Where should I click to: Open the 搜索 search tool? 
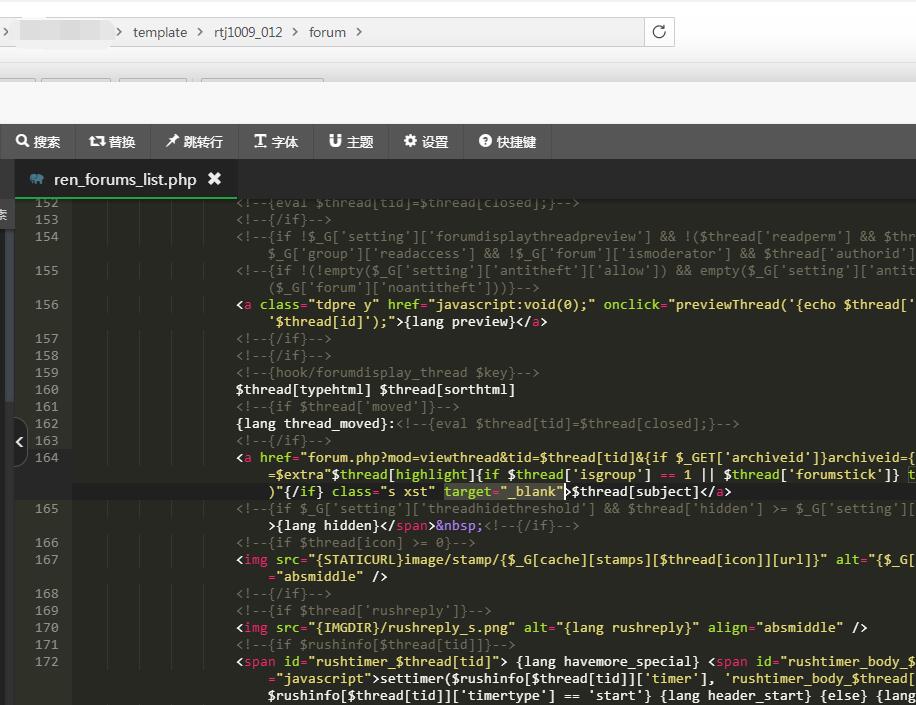pyautogui.click(x=38, y=142)
